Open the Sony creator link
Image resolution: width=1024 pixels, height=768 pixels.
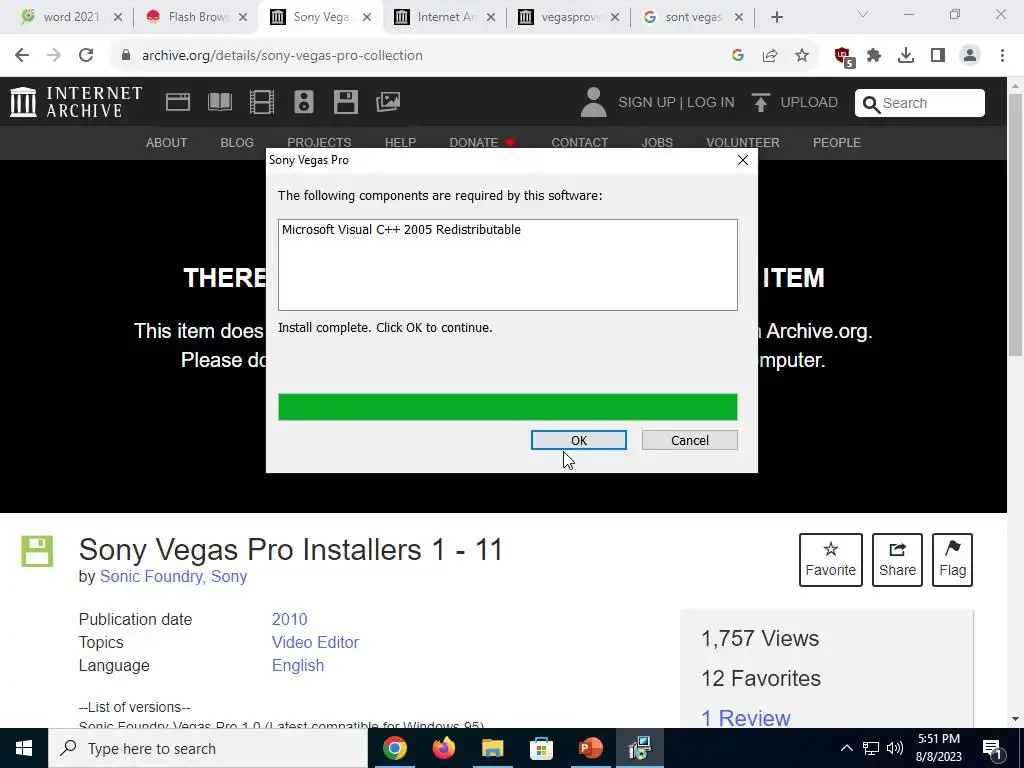point(229,577)
